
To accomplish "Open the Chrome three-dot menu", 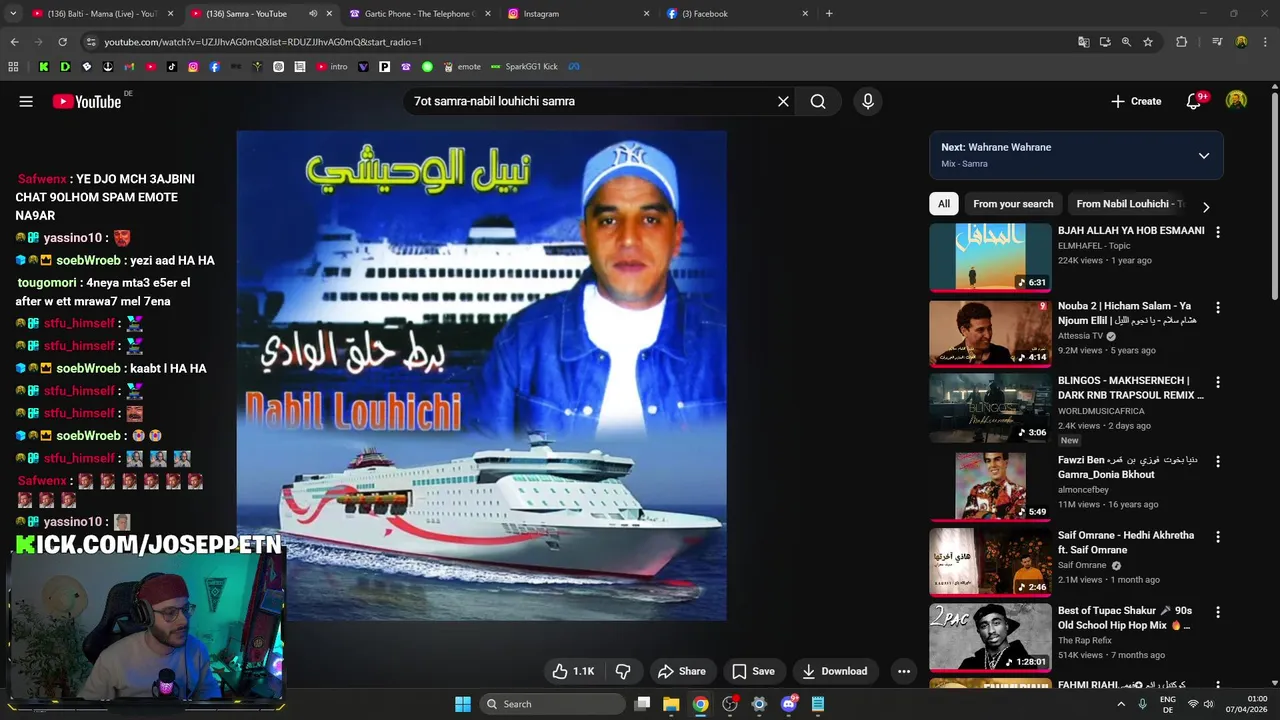I will click(1265, 42).
